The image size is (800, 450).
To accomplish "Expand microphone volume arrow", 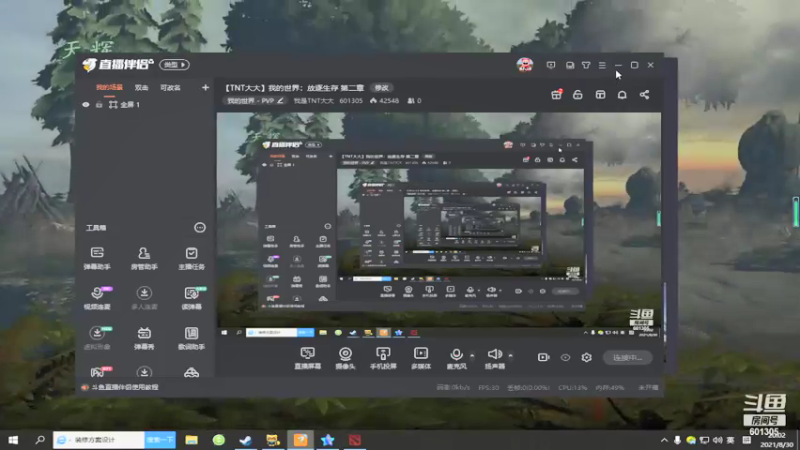I will tap(472, 355).
